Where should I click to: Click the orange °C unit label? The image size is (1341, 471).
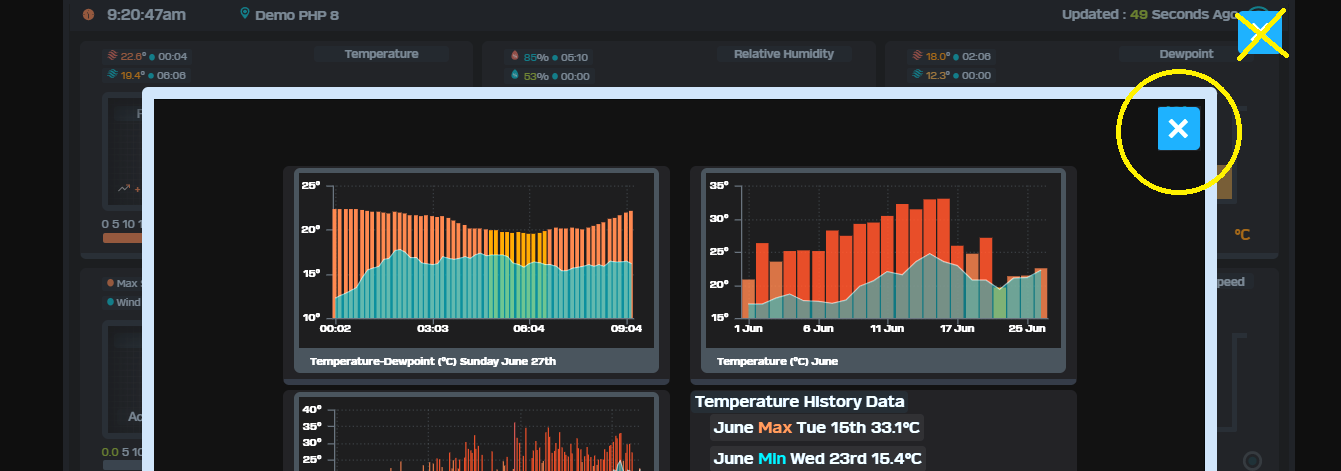click(x=1242, y=234)
